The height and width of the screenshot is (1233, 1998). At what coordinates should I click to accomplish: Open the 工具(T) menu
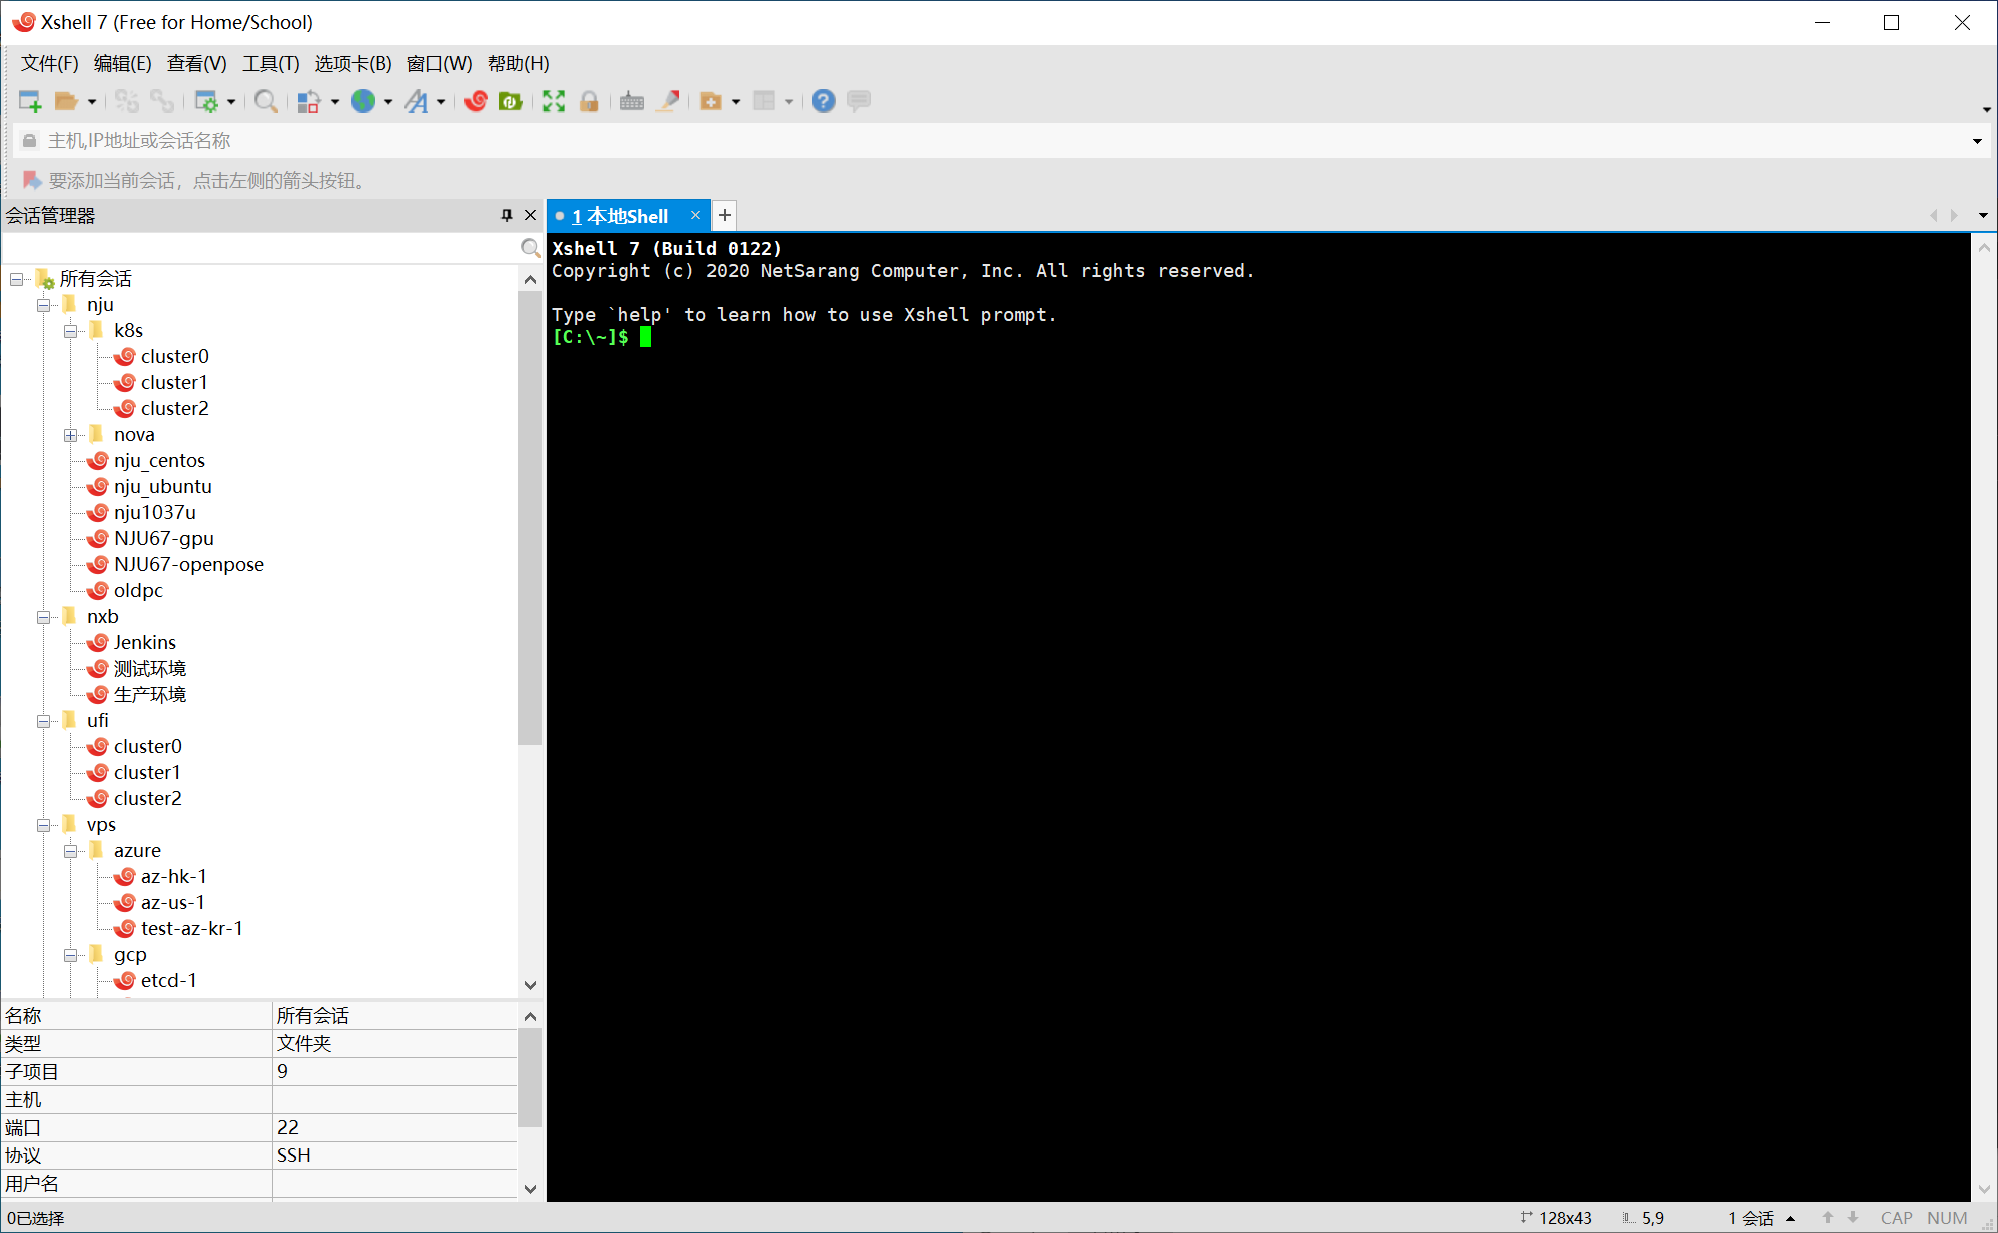click(270, 63)
